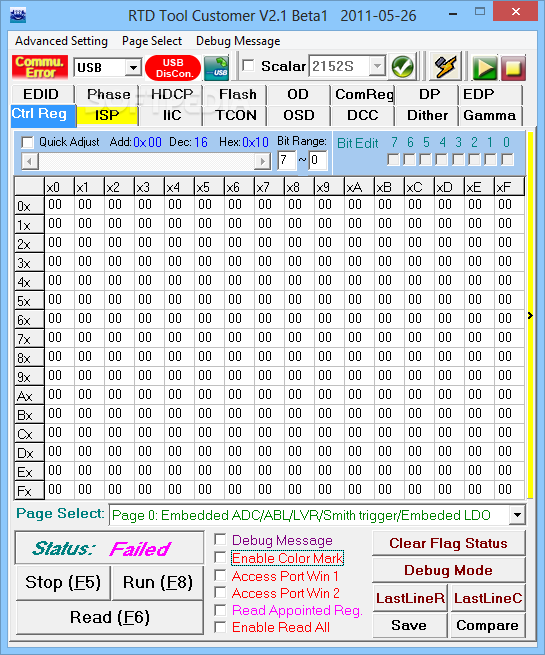Image resolution: width=545 pixels, height=655 pixels.
Task: Switch to the DP tab
Action: (x=429, y=94)
